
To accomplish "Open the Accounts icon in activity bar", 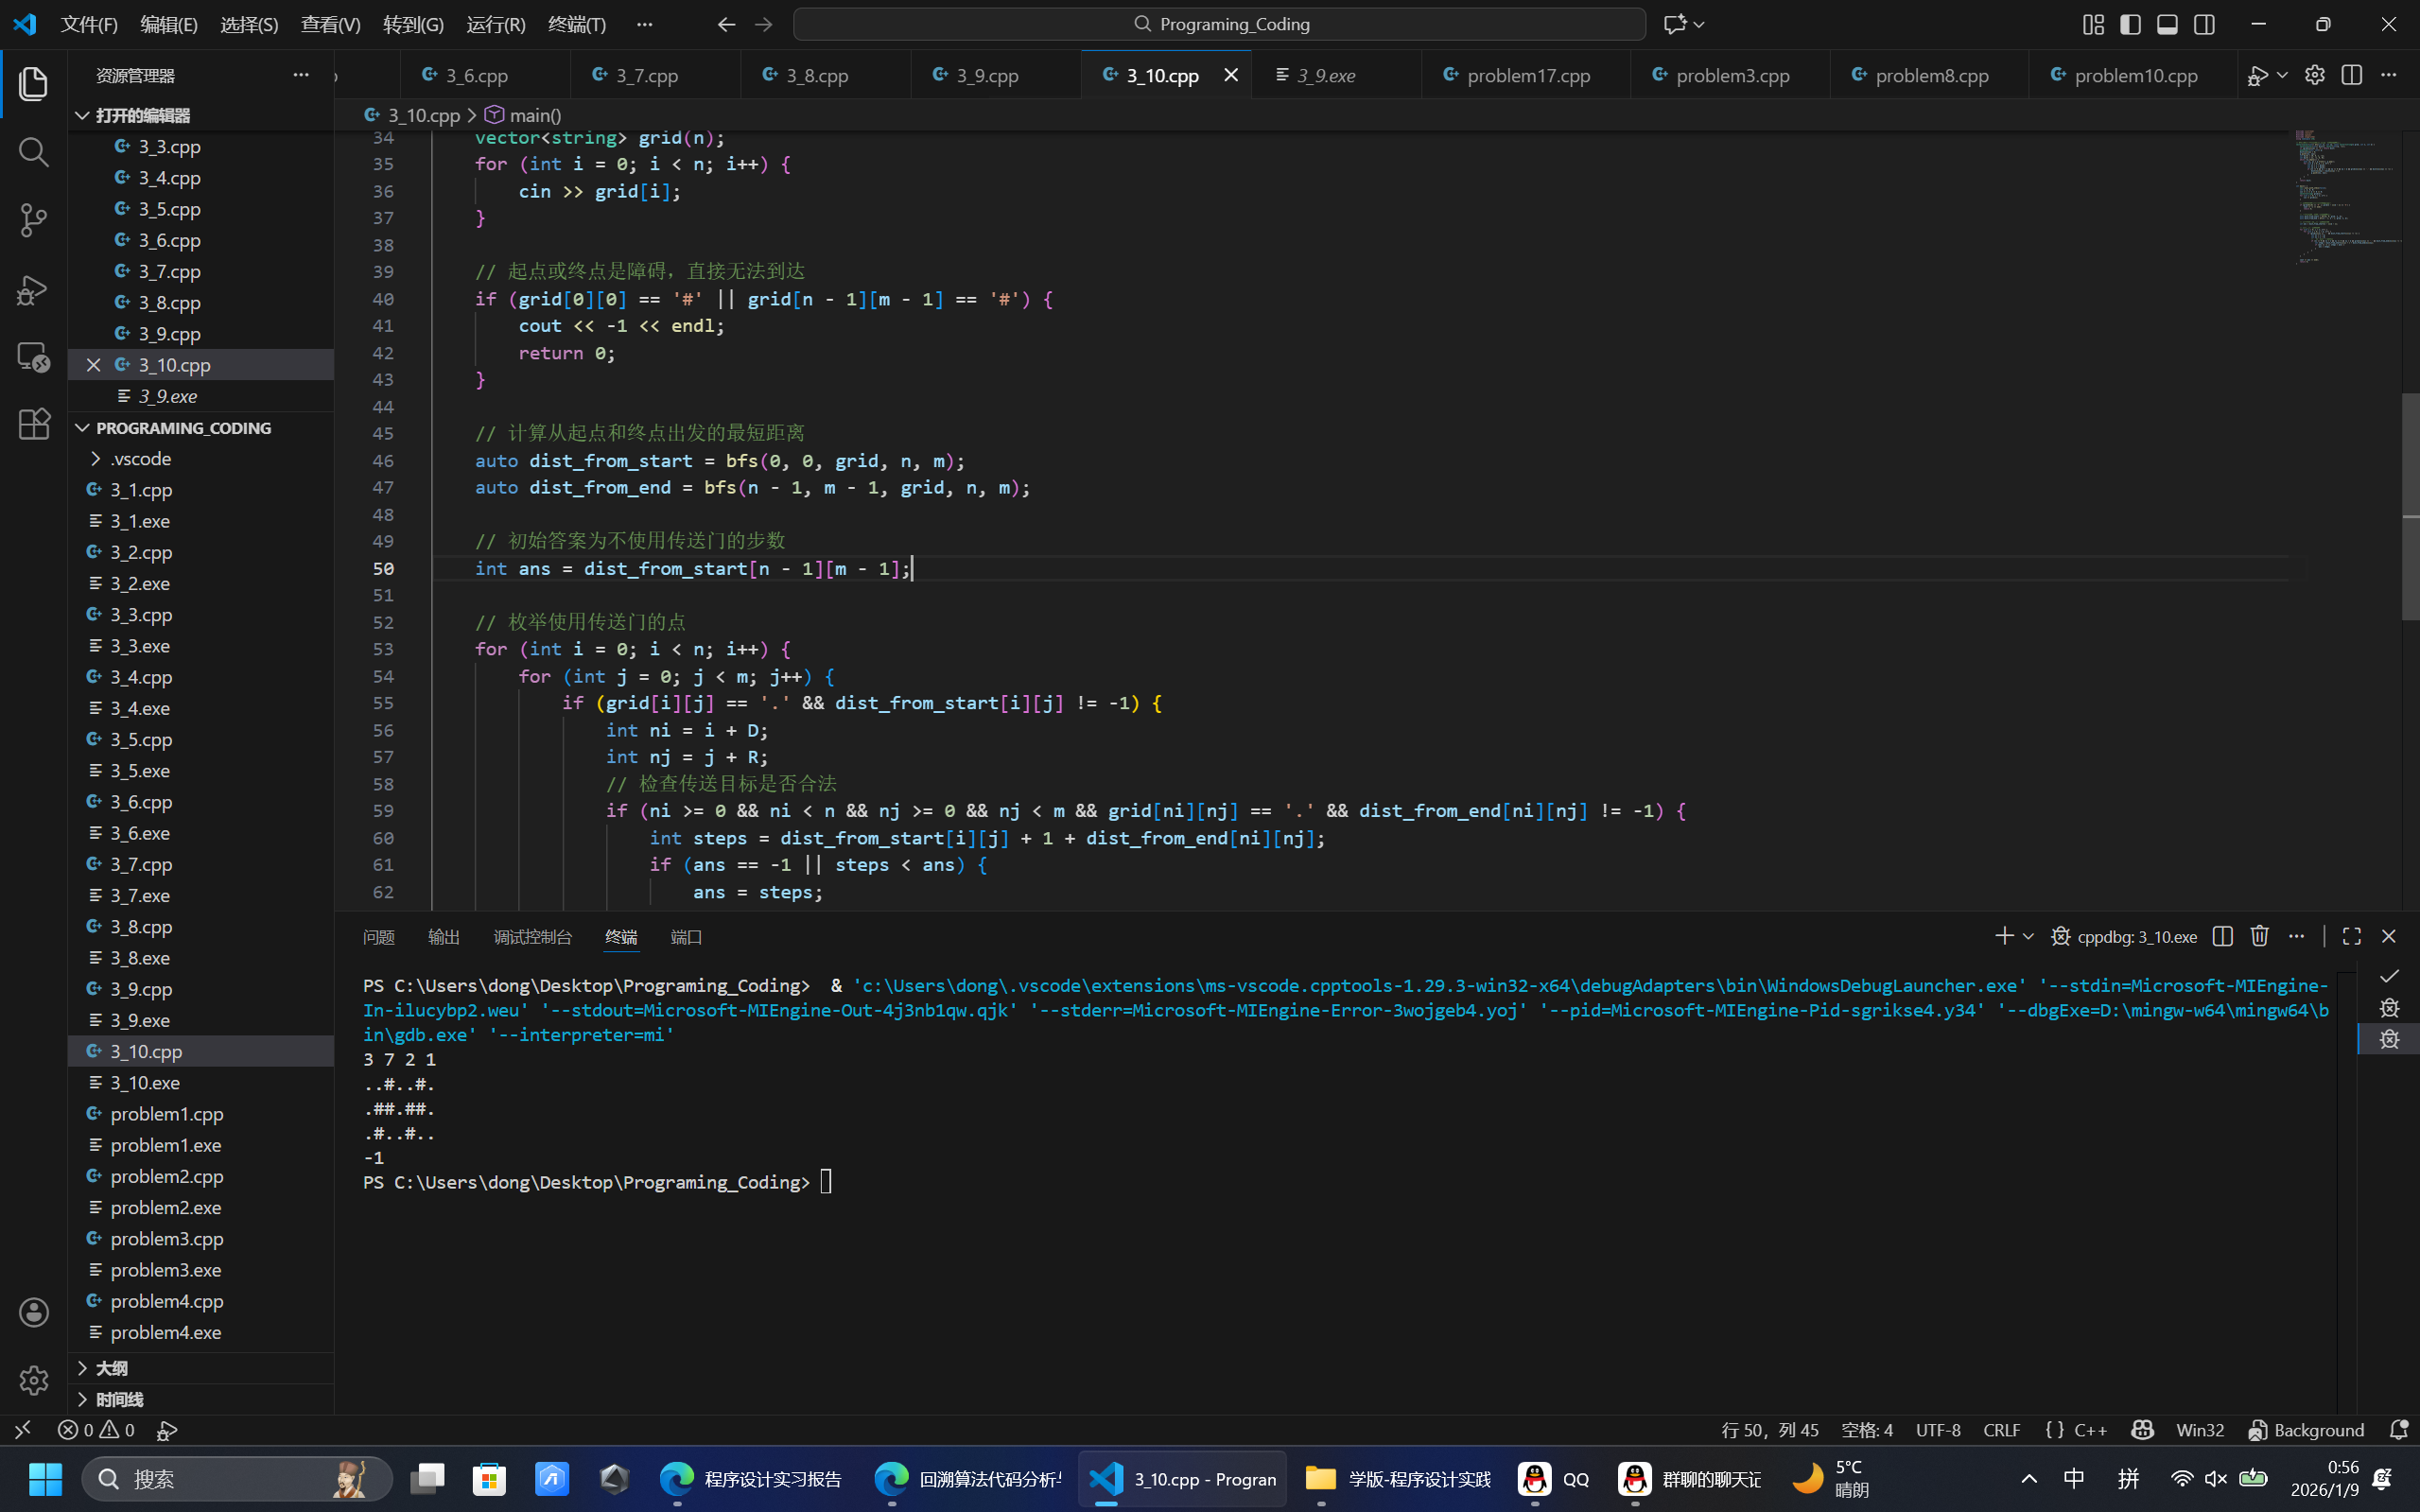I will tap(34, 1312).
